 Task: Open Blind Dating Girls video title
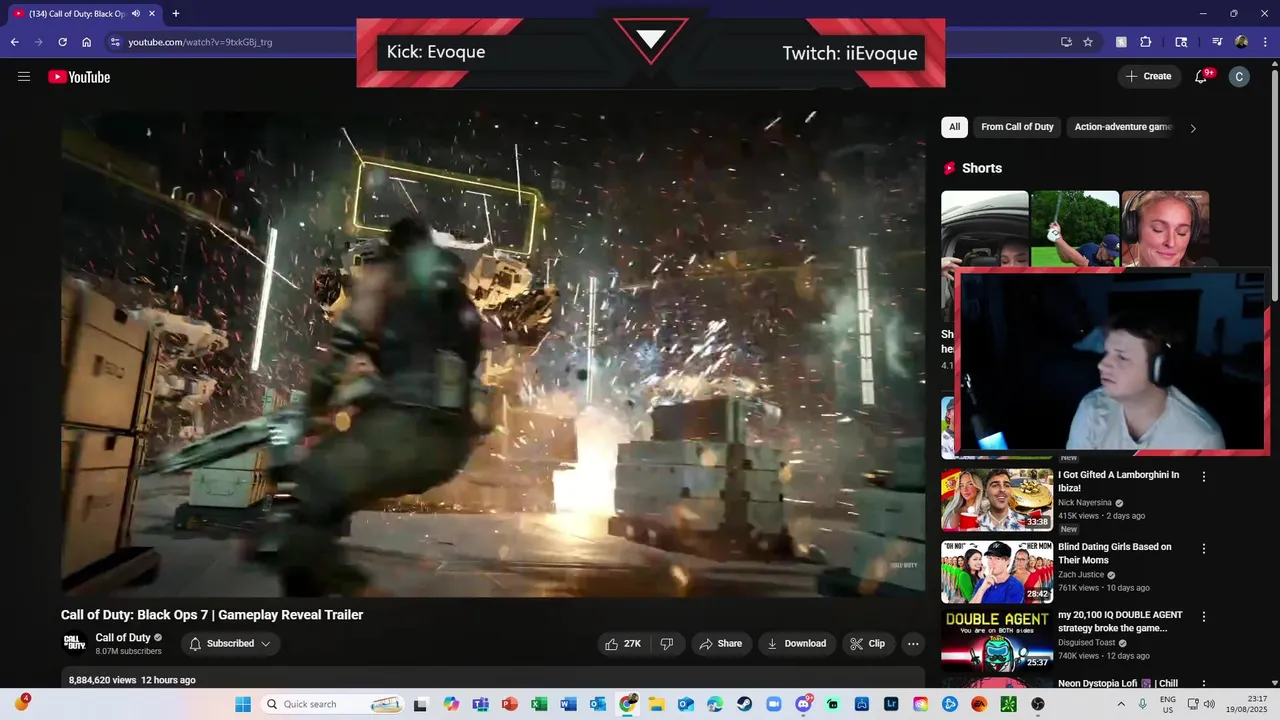(1114, 553)
